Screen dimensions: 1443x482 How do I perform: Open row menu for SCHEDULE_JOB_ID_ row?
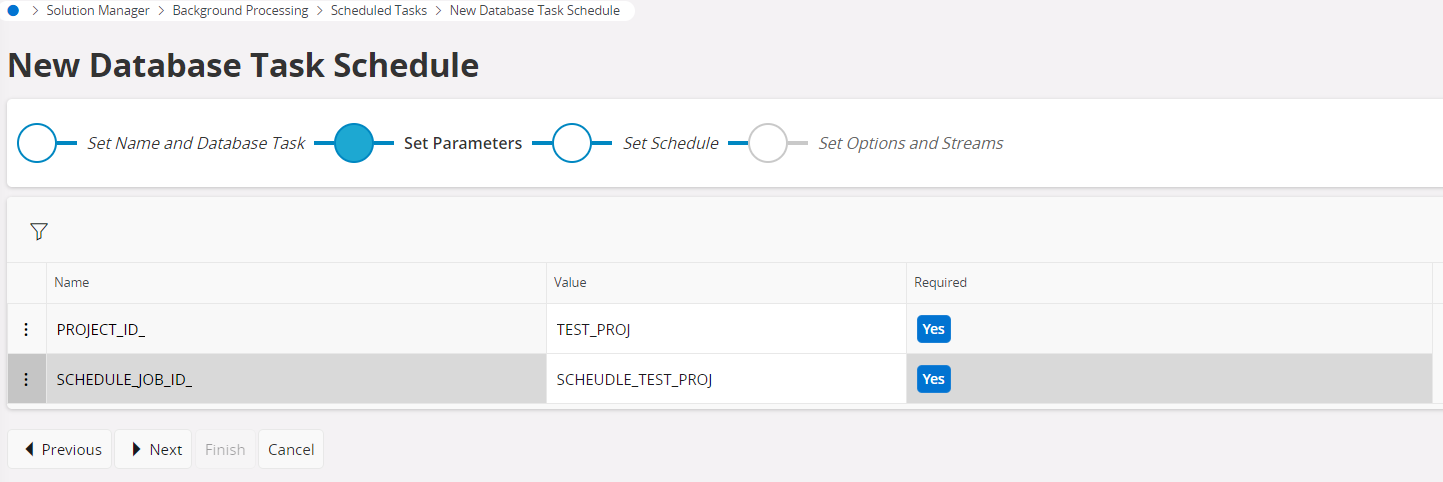click(x=26, y=379)
